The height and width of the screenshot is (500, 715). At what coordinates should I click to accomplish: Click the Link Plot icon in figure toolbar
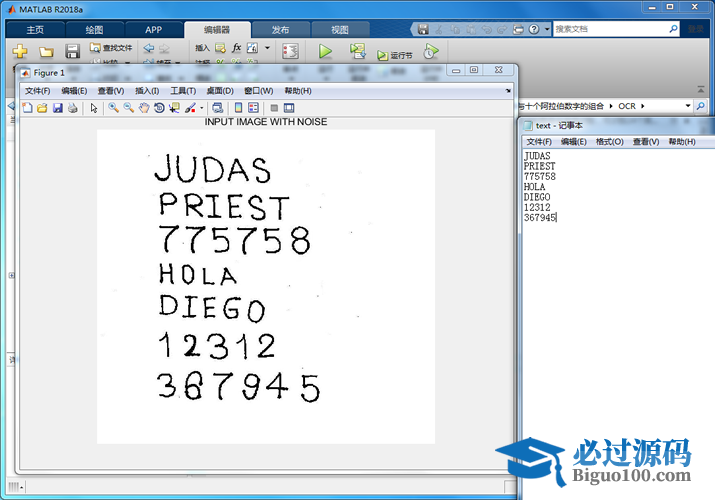click(x=218, y=108)
